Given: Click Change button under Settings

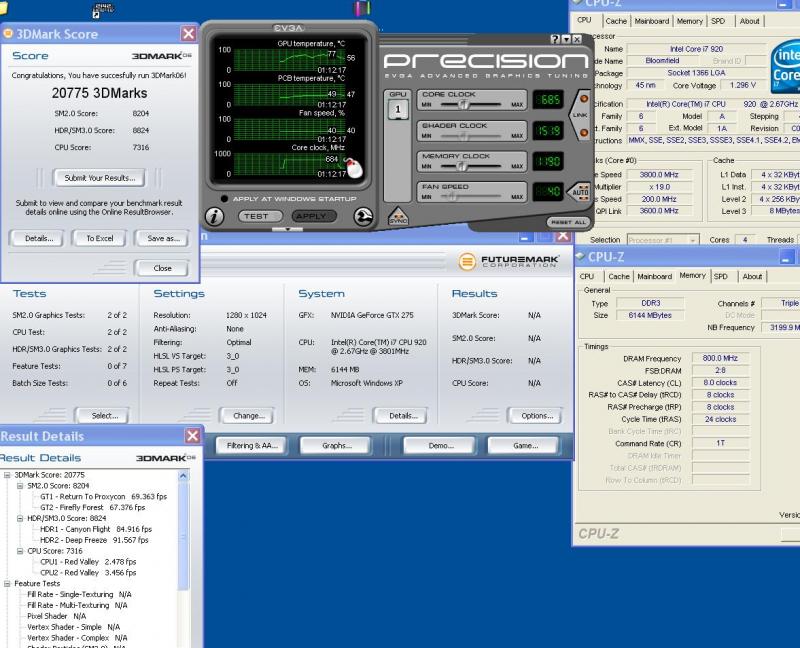Looking at the screenshot, I should tap(248, 416).
